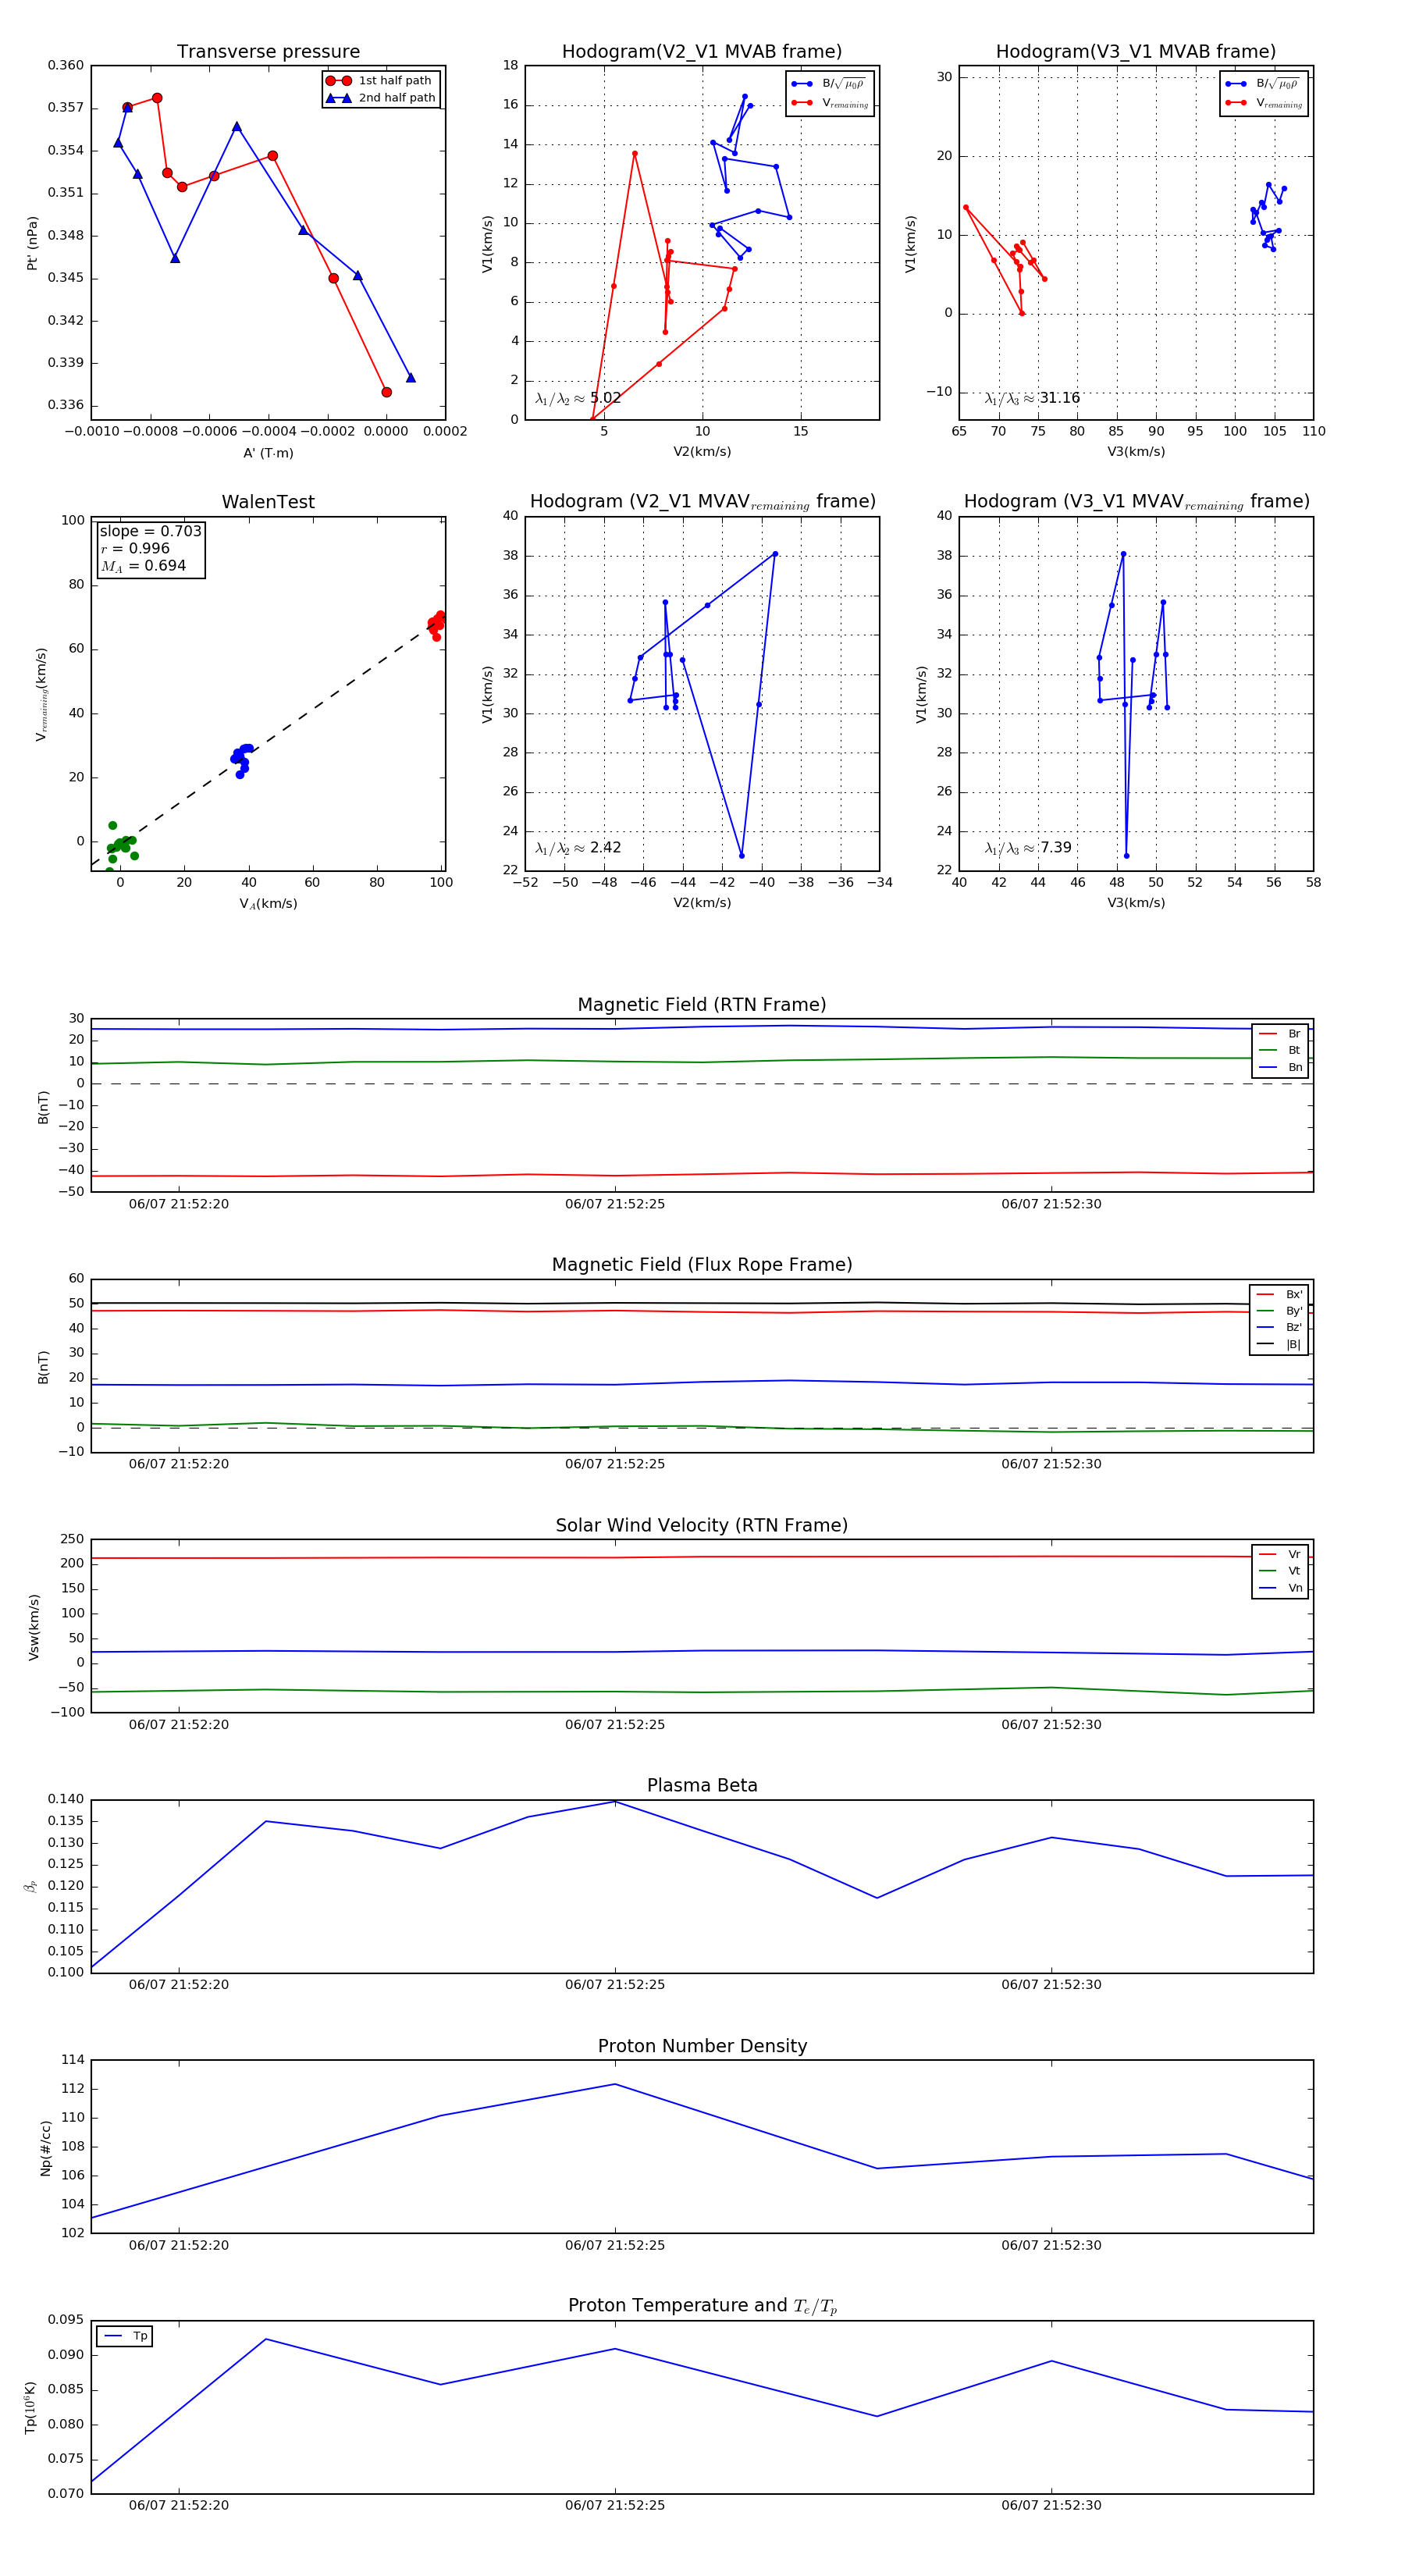Click the "Pt' (nPa)" y-axis label
The image size is (1405, 2576).
tap(32, 243)
